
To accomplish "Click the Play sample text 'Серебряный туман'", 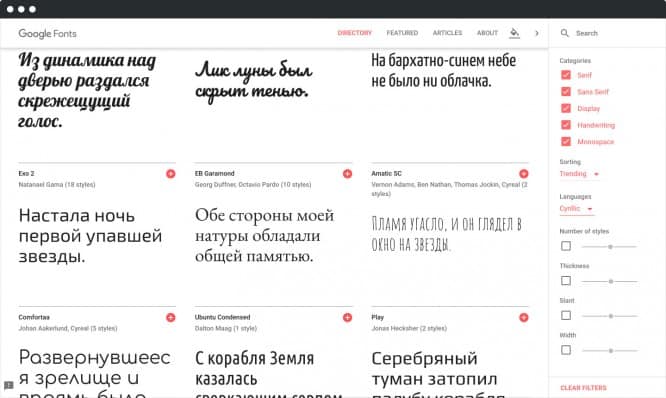I will [434, 369].
